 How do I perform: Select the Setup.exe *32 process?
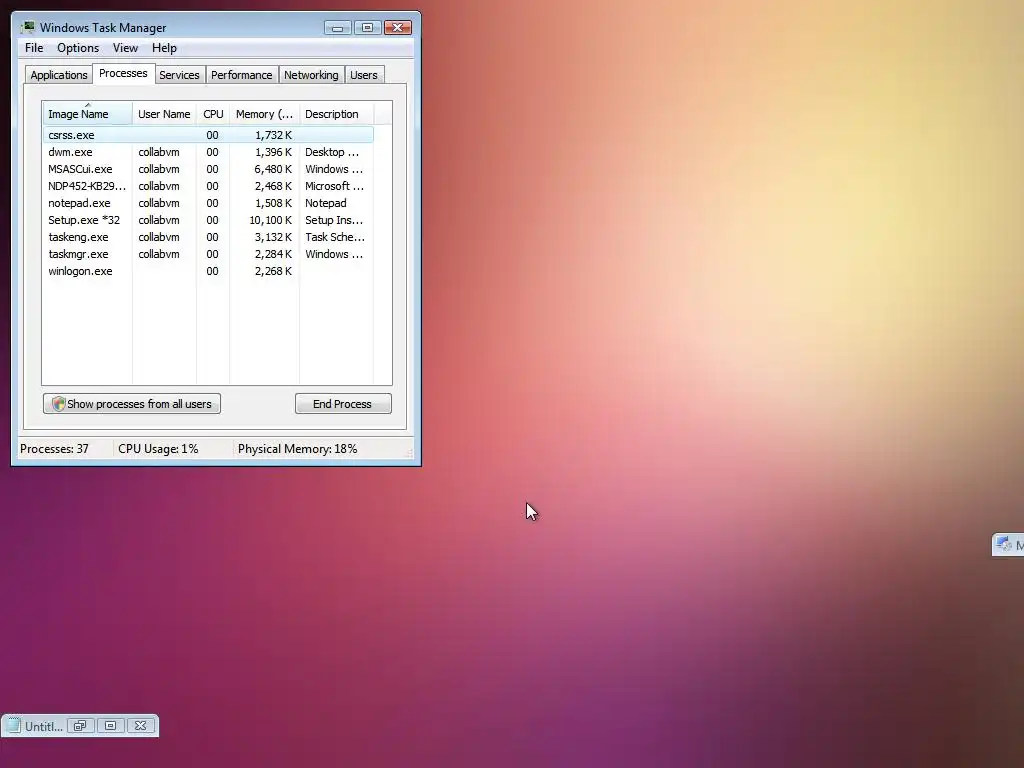pyautogui.click(x=208, y=220)
